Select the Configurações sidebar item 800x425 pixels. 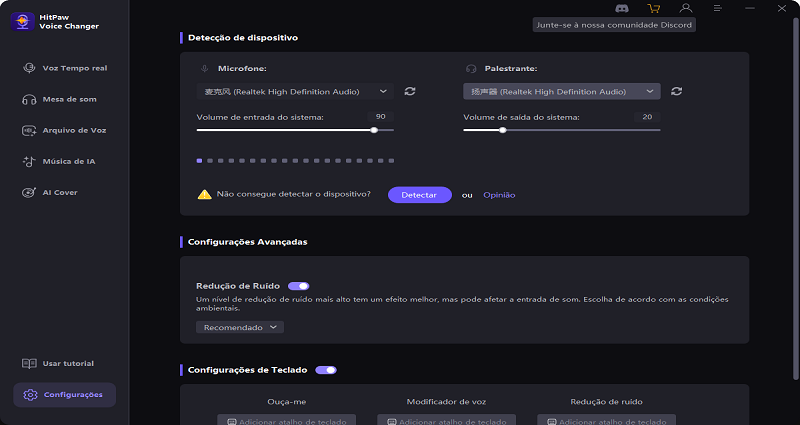pyautogui.click(x=65, y=395)
